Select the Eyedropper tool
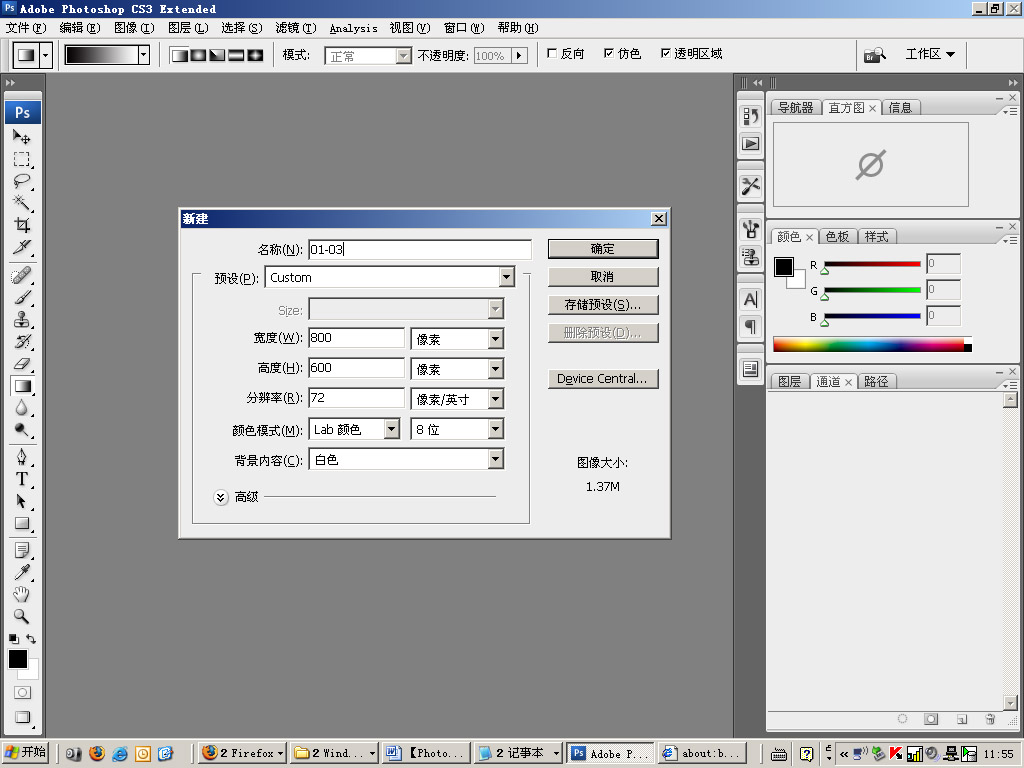This screenshot has height=768, width=1024. point(22,573)
